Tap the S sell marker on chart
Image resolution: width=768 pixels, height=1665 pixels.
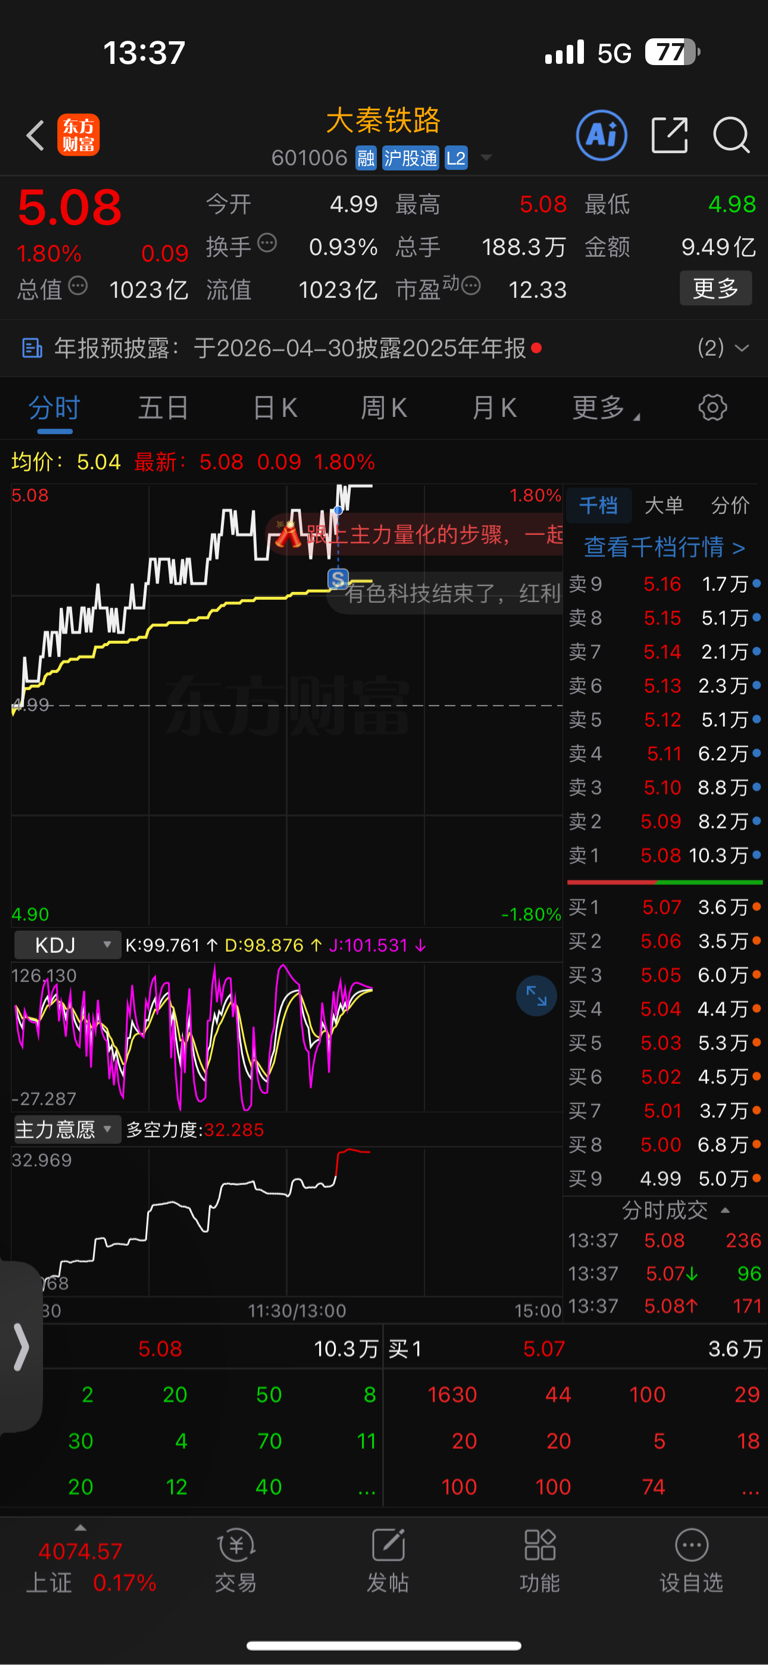click(x=338, y=579)
